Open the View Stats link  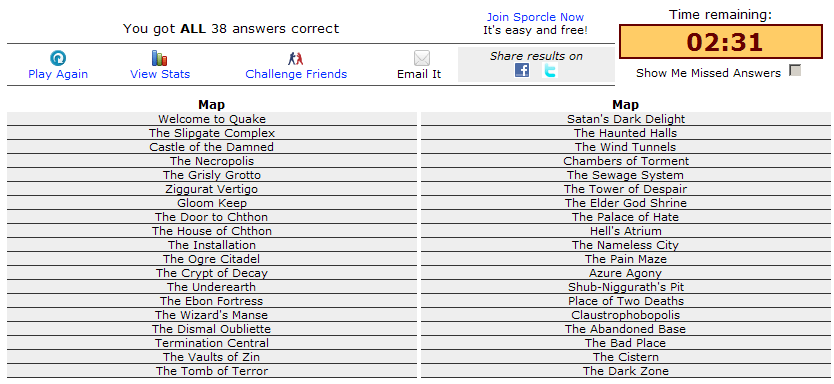[160, 74]
